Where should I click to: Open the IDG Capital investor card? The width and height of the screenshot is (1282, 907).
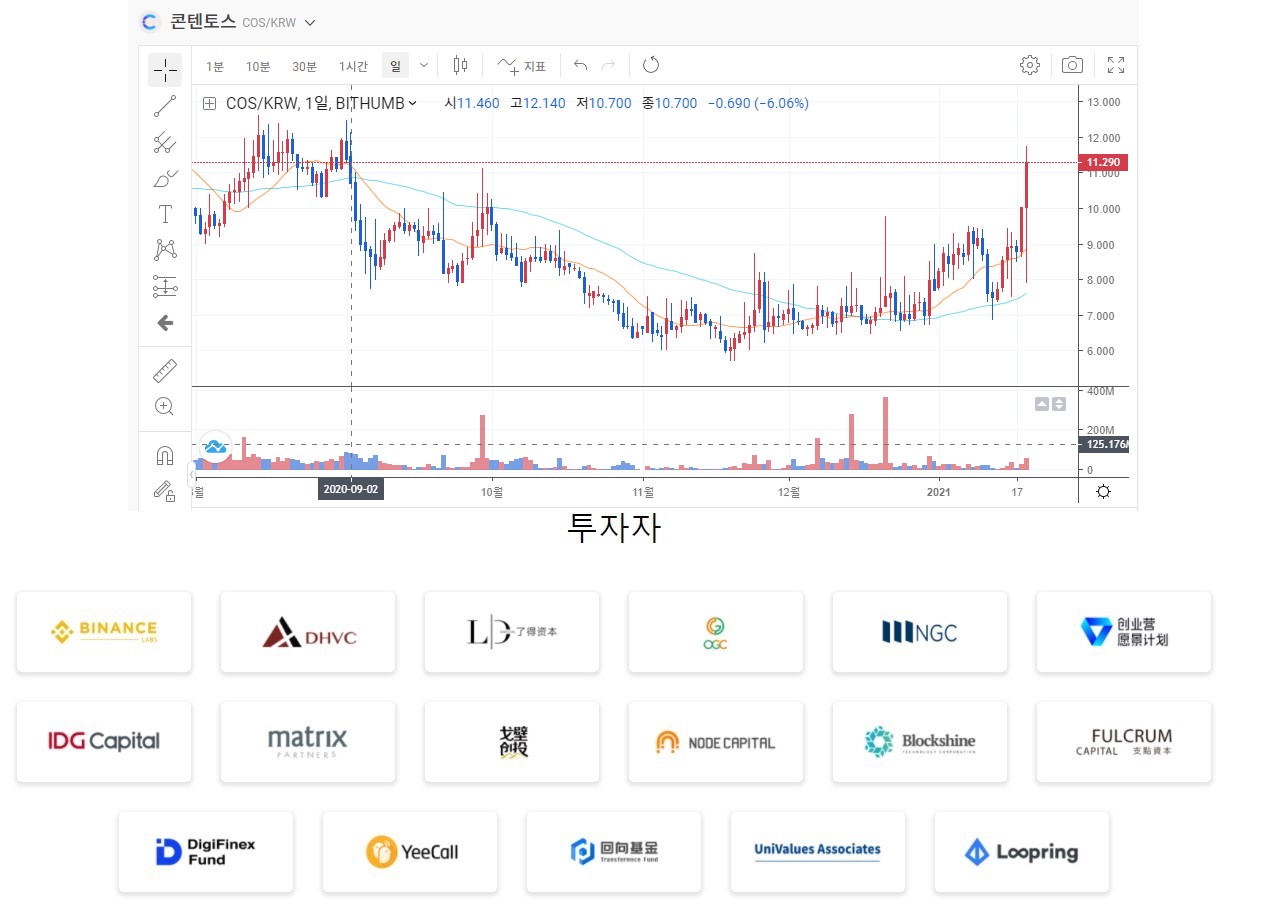(104, 742)
